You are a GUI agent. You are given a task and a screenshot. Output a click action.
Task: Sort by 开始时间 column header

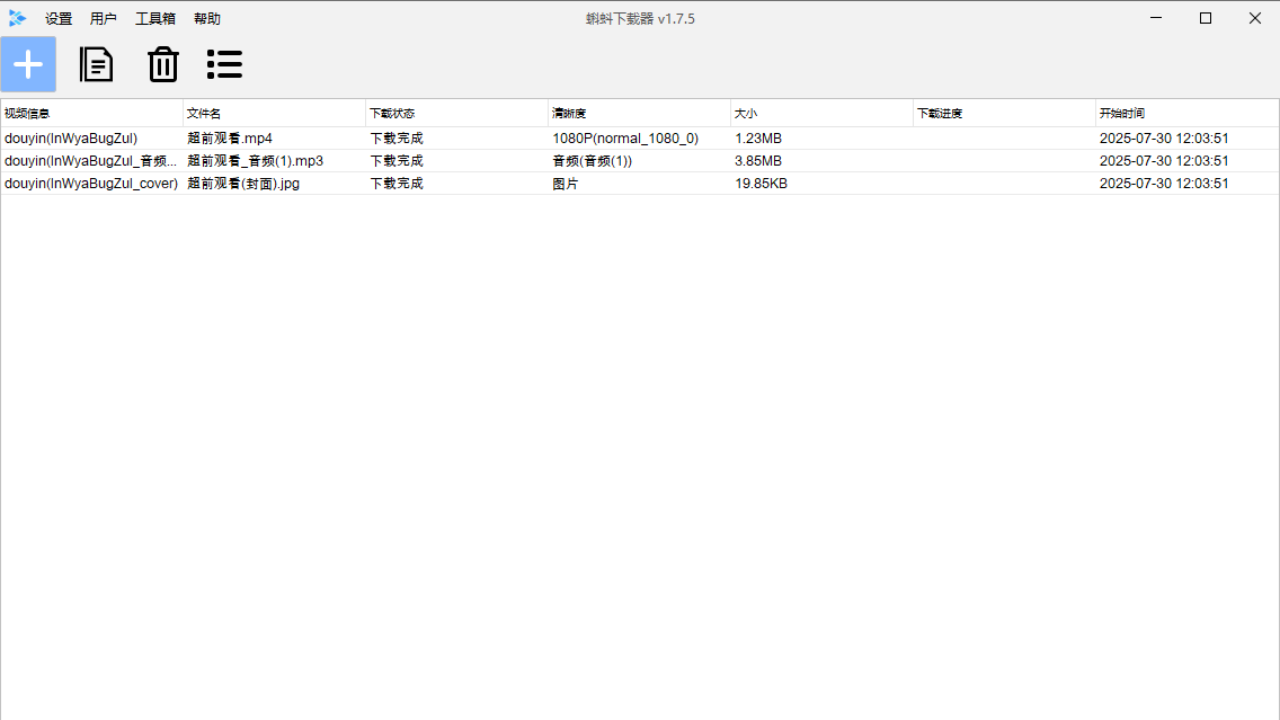1186,113
